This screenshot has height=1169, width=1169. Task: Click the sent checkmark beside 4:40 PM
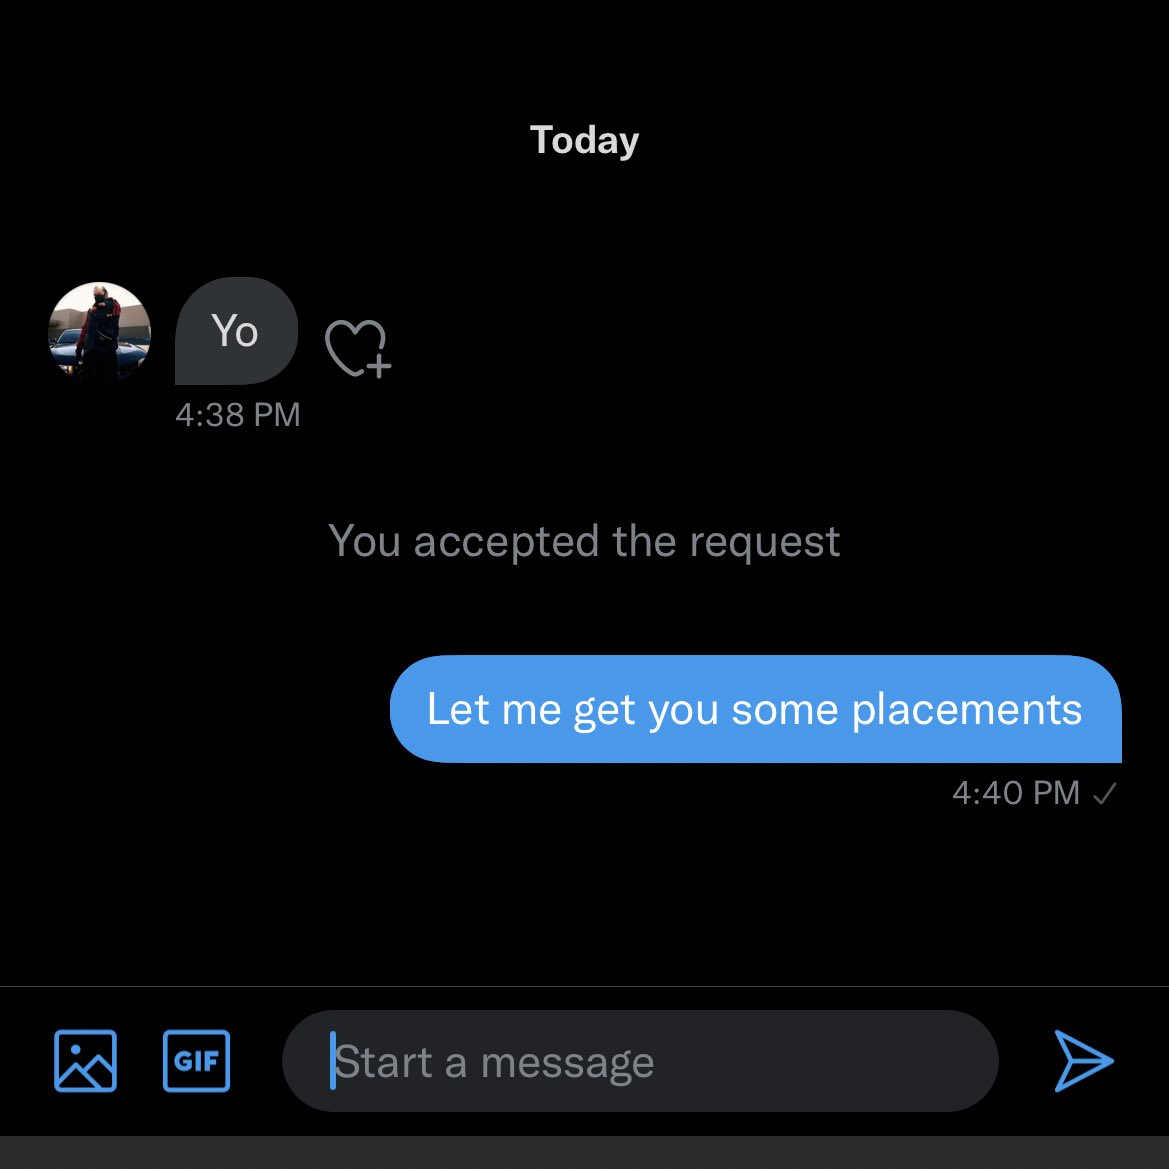click(x=1104, y=794)
